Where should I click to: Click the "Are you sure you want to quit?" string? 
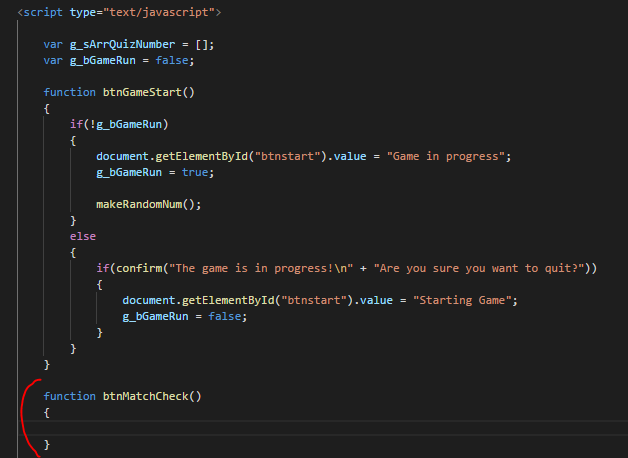click(479, 269)
